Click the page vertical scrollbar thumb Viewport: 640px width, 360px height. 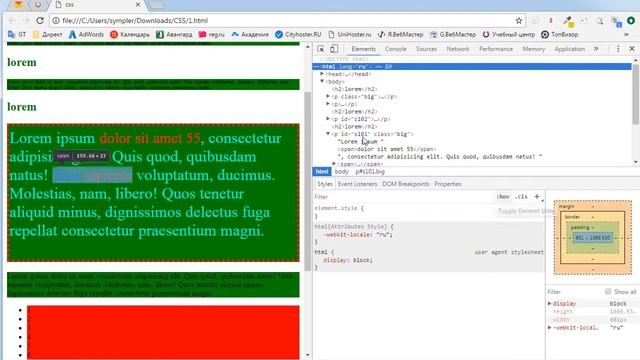[308, 181]
